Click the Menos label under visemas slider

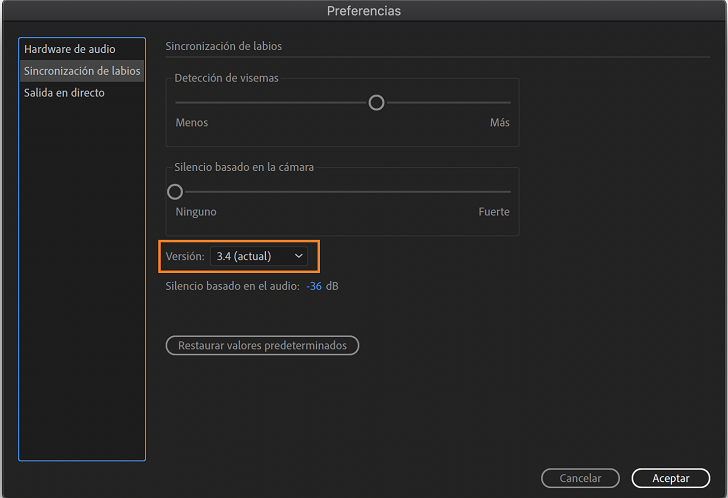192,123
